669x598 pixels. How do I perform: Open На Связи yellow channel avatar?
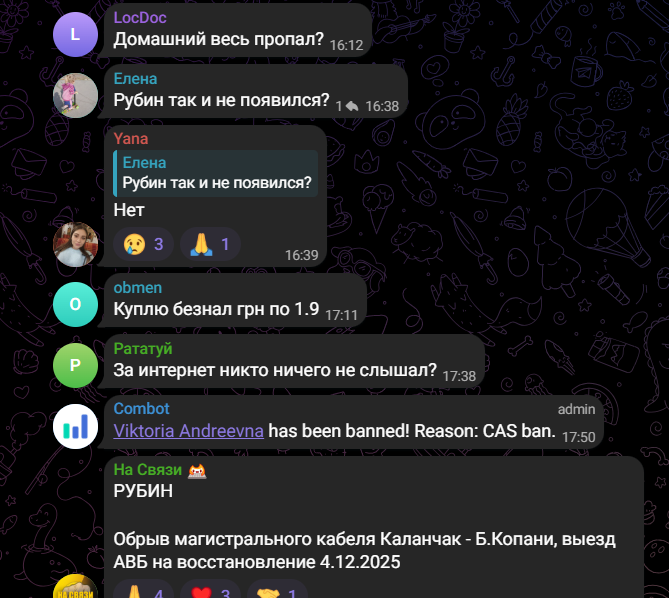click(x=76, y=589)
